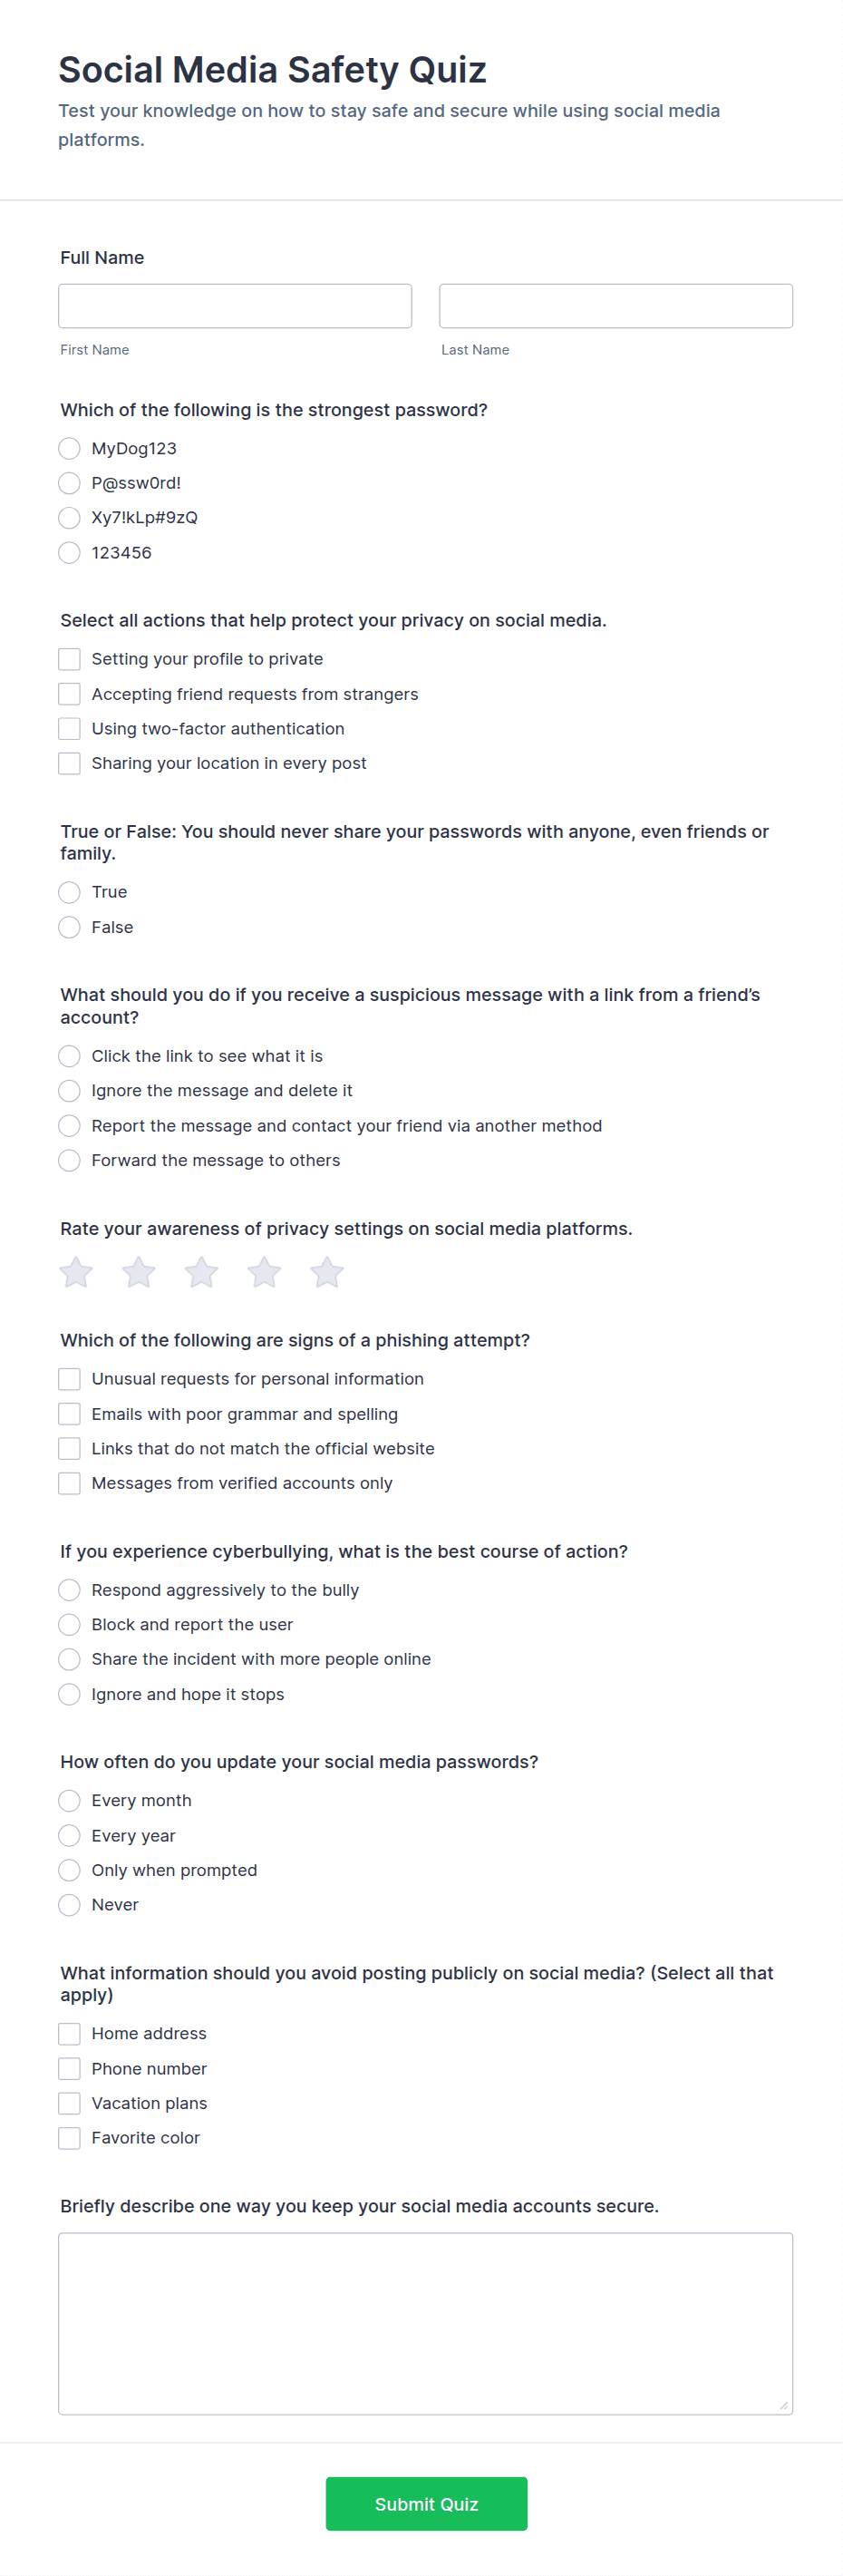Check Setting your profile to private
Viewport: 843px width, 2576px height.
click(69, 659)
